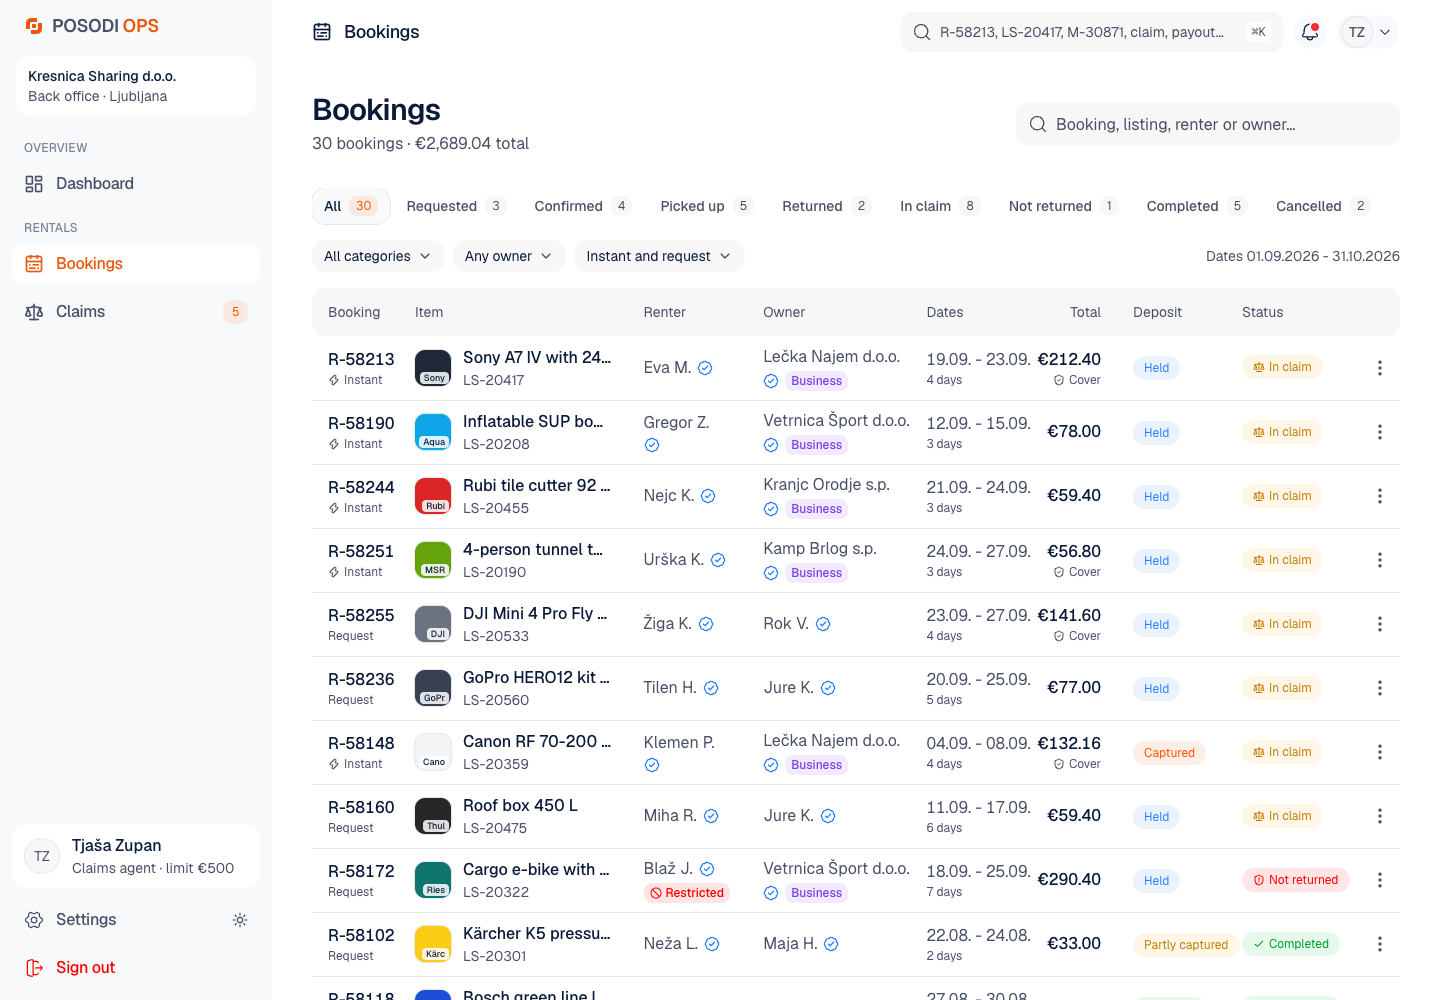Switch to the Cancelled tab

[x=1322, y=206]
